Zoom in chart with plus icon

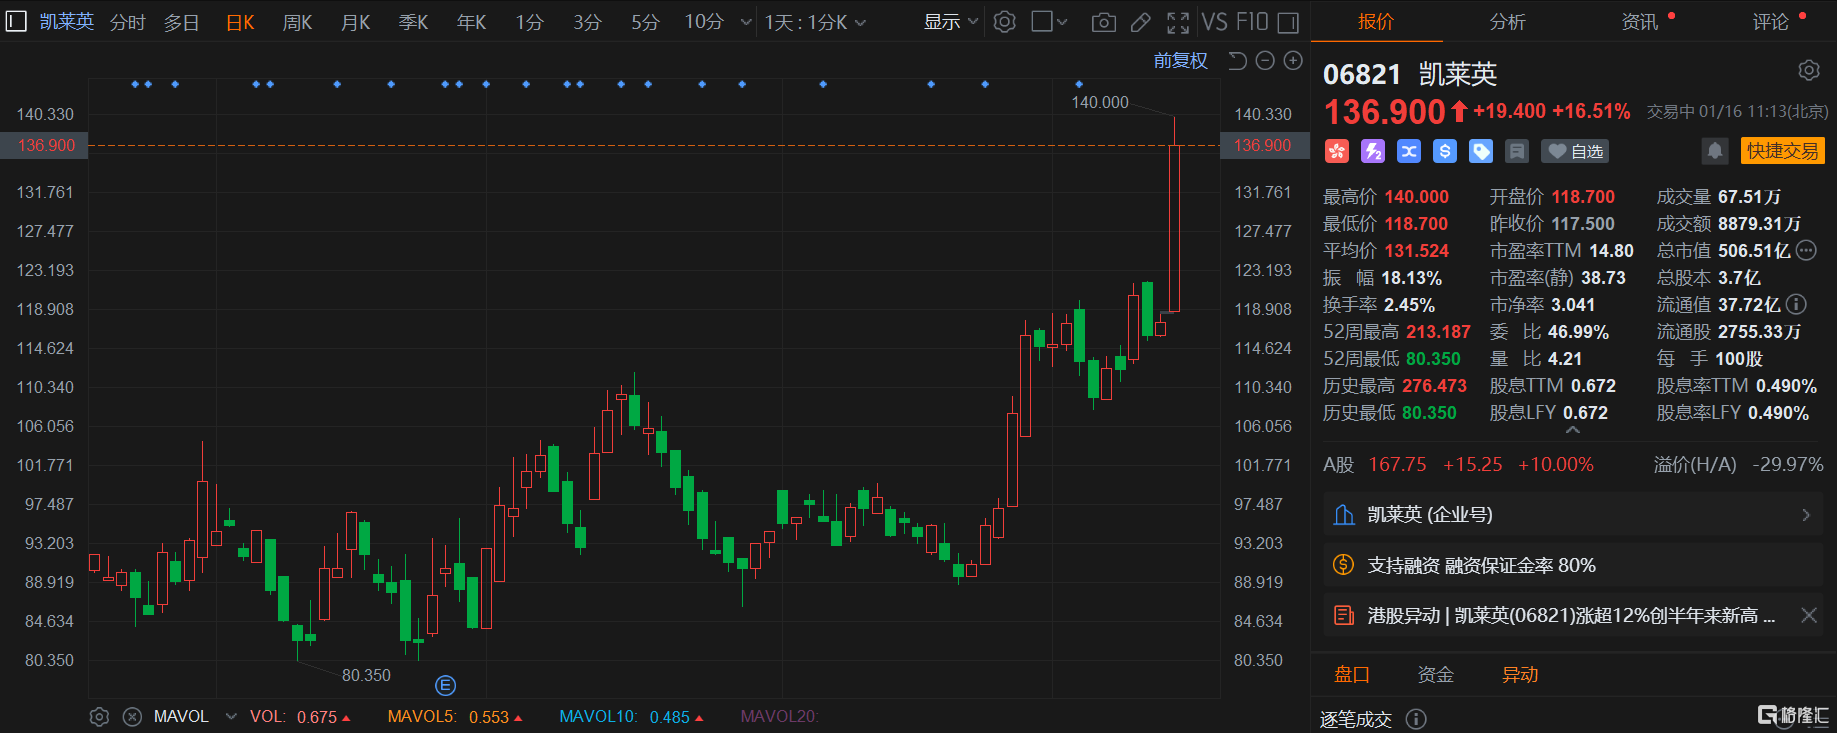1293,61
